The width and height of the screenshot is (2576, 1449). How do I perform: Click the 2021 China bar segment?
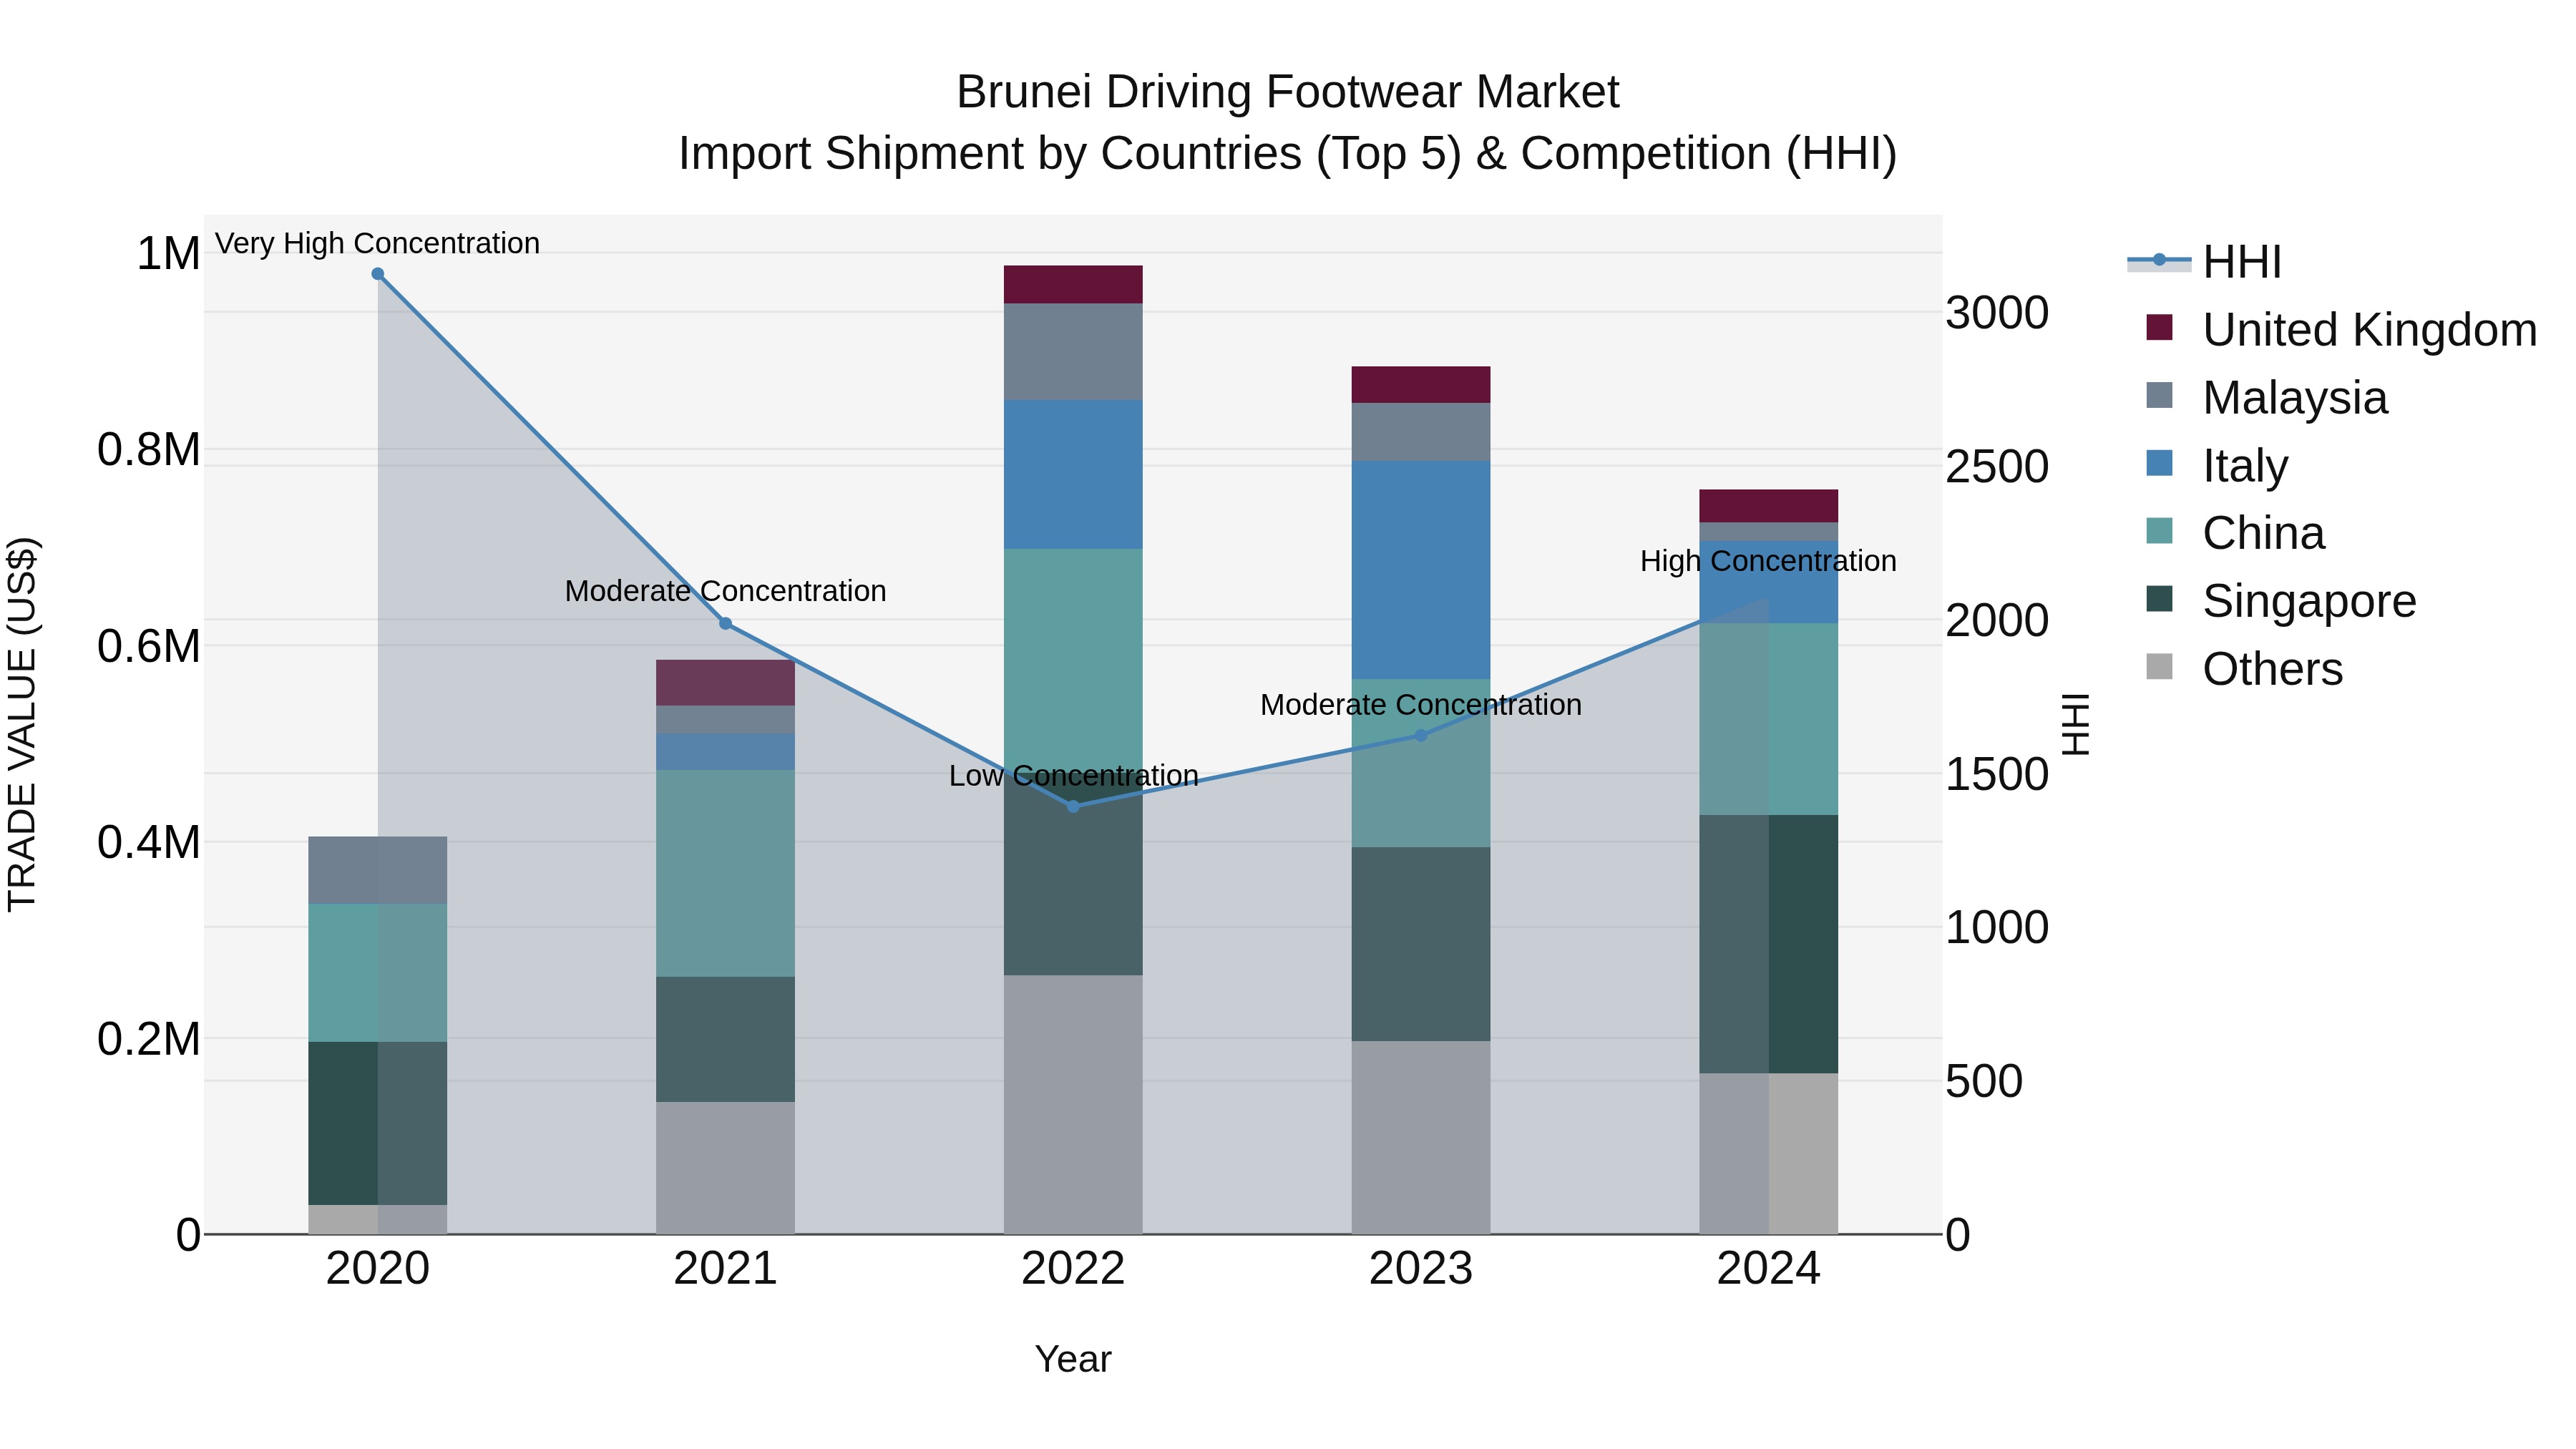click(726, 874)
